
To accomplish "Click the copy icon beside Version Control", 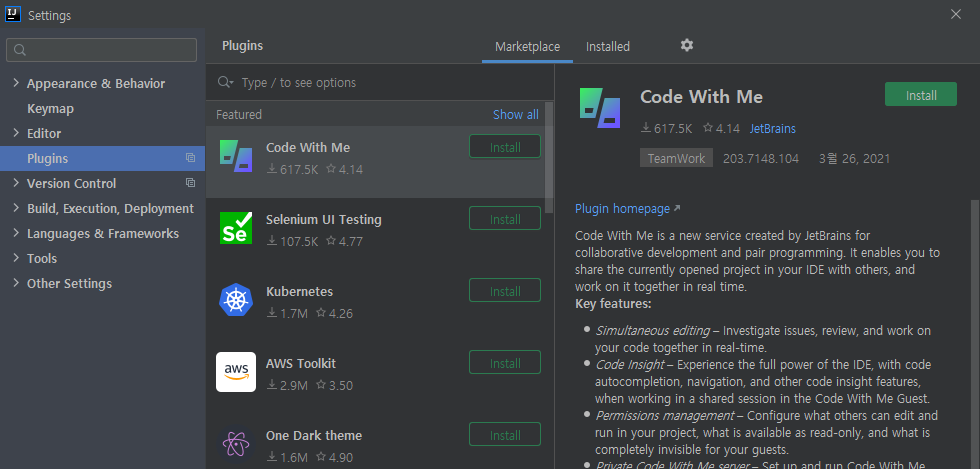I will (x=191, y=183).
